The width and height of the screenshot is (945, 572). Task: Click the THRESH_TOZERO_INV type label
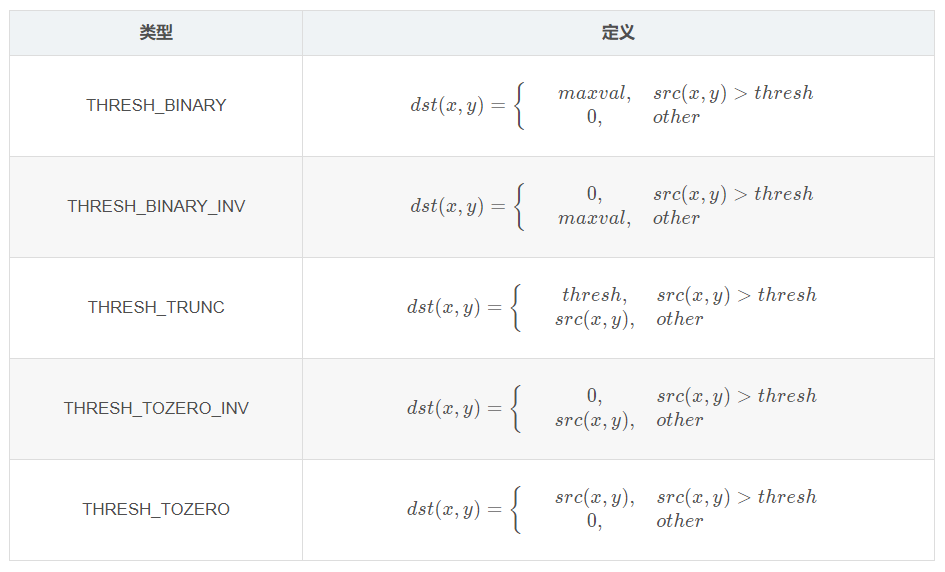156,408
